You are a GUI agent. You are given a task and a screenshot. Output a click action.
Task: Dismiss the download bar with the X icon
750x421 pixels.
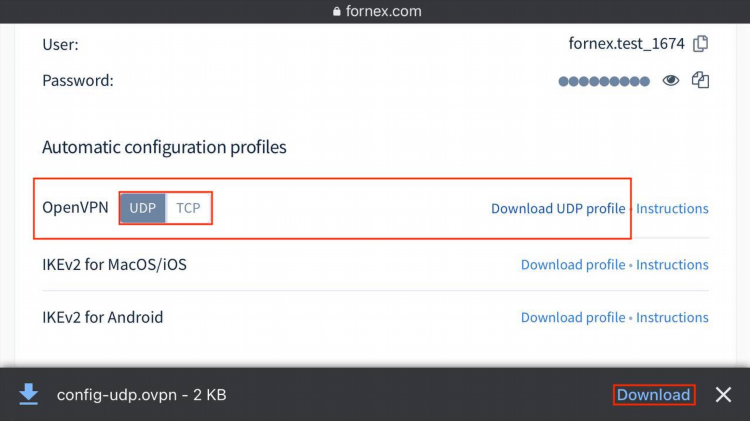click(723, 395)
